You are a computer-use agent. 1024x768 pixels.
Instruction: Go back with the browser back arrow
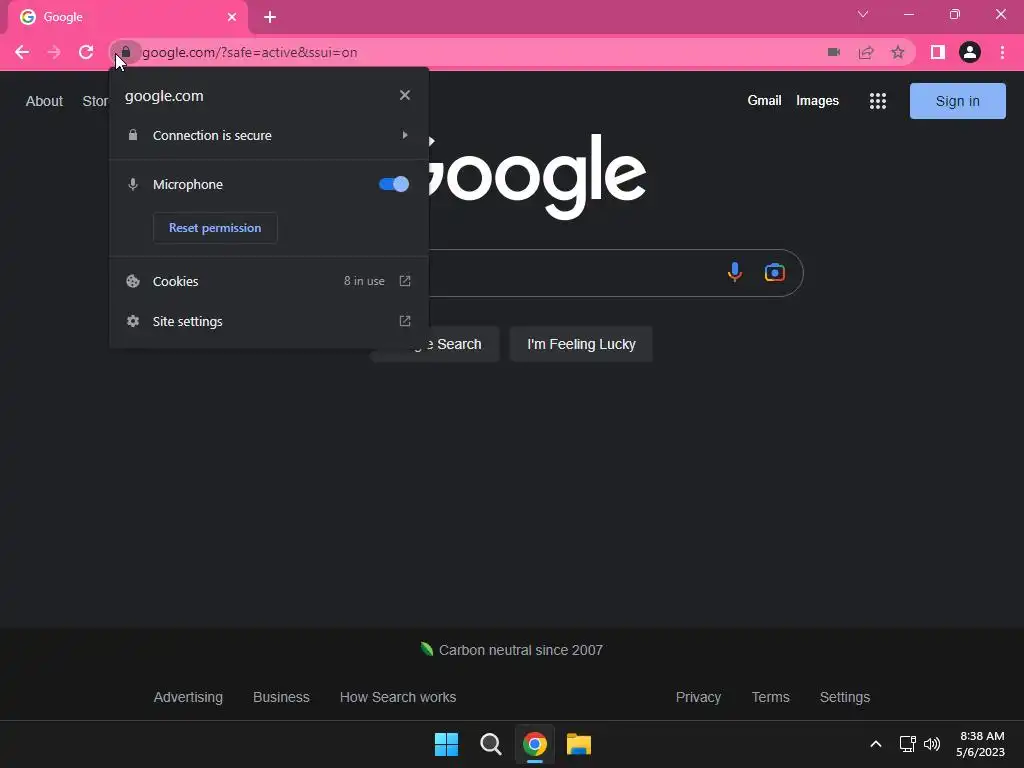pos(22,52)
